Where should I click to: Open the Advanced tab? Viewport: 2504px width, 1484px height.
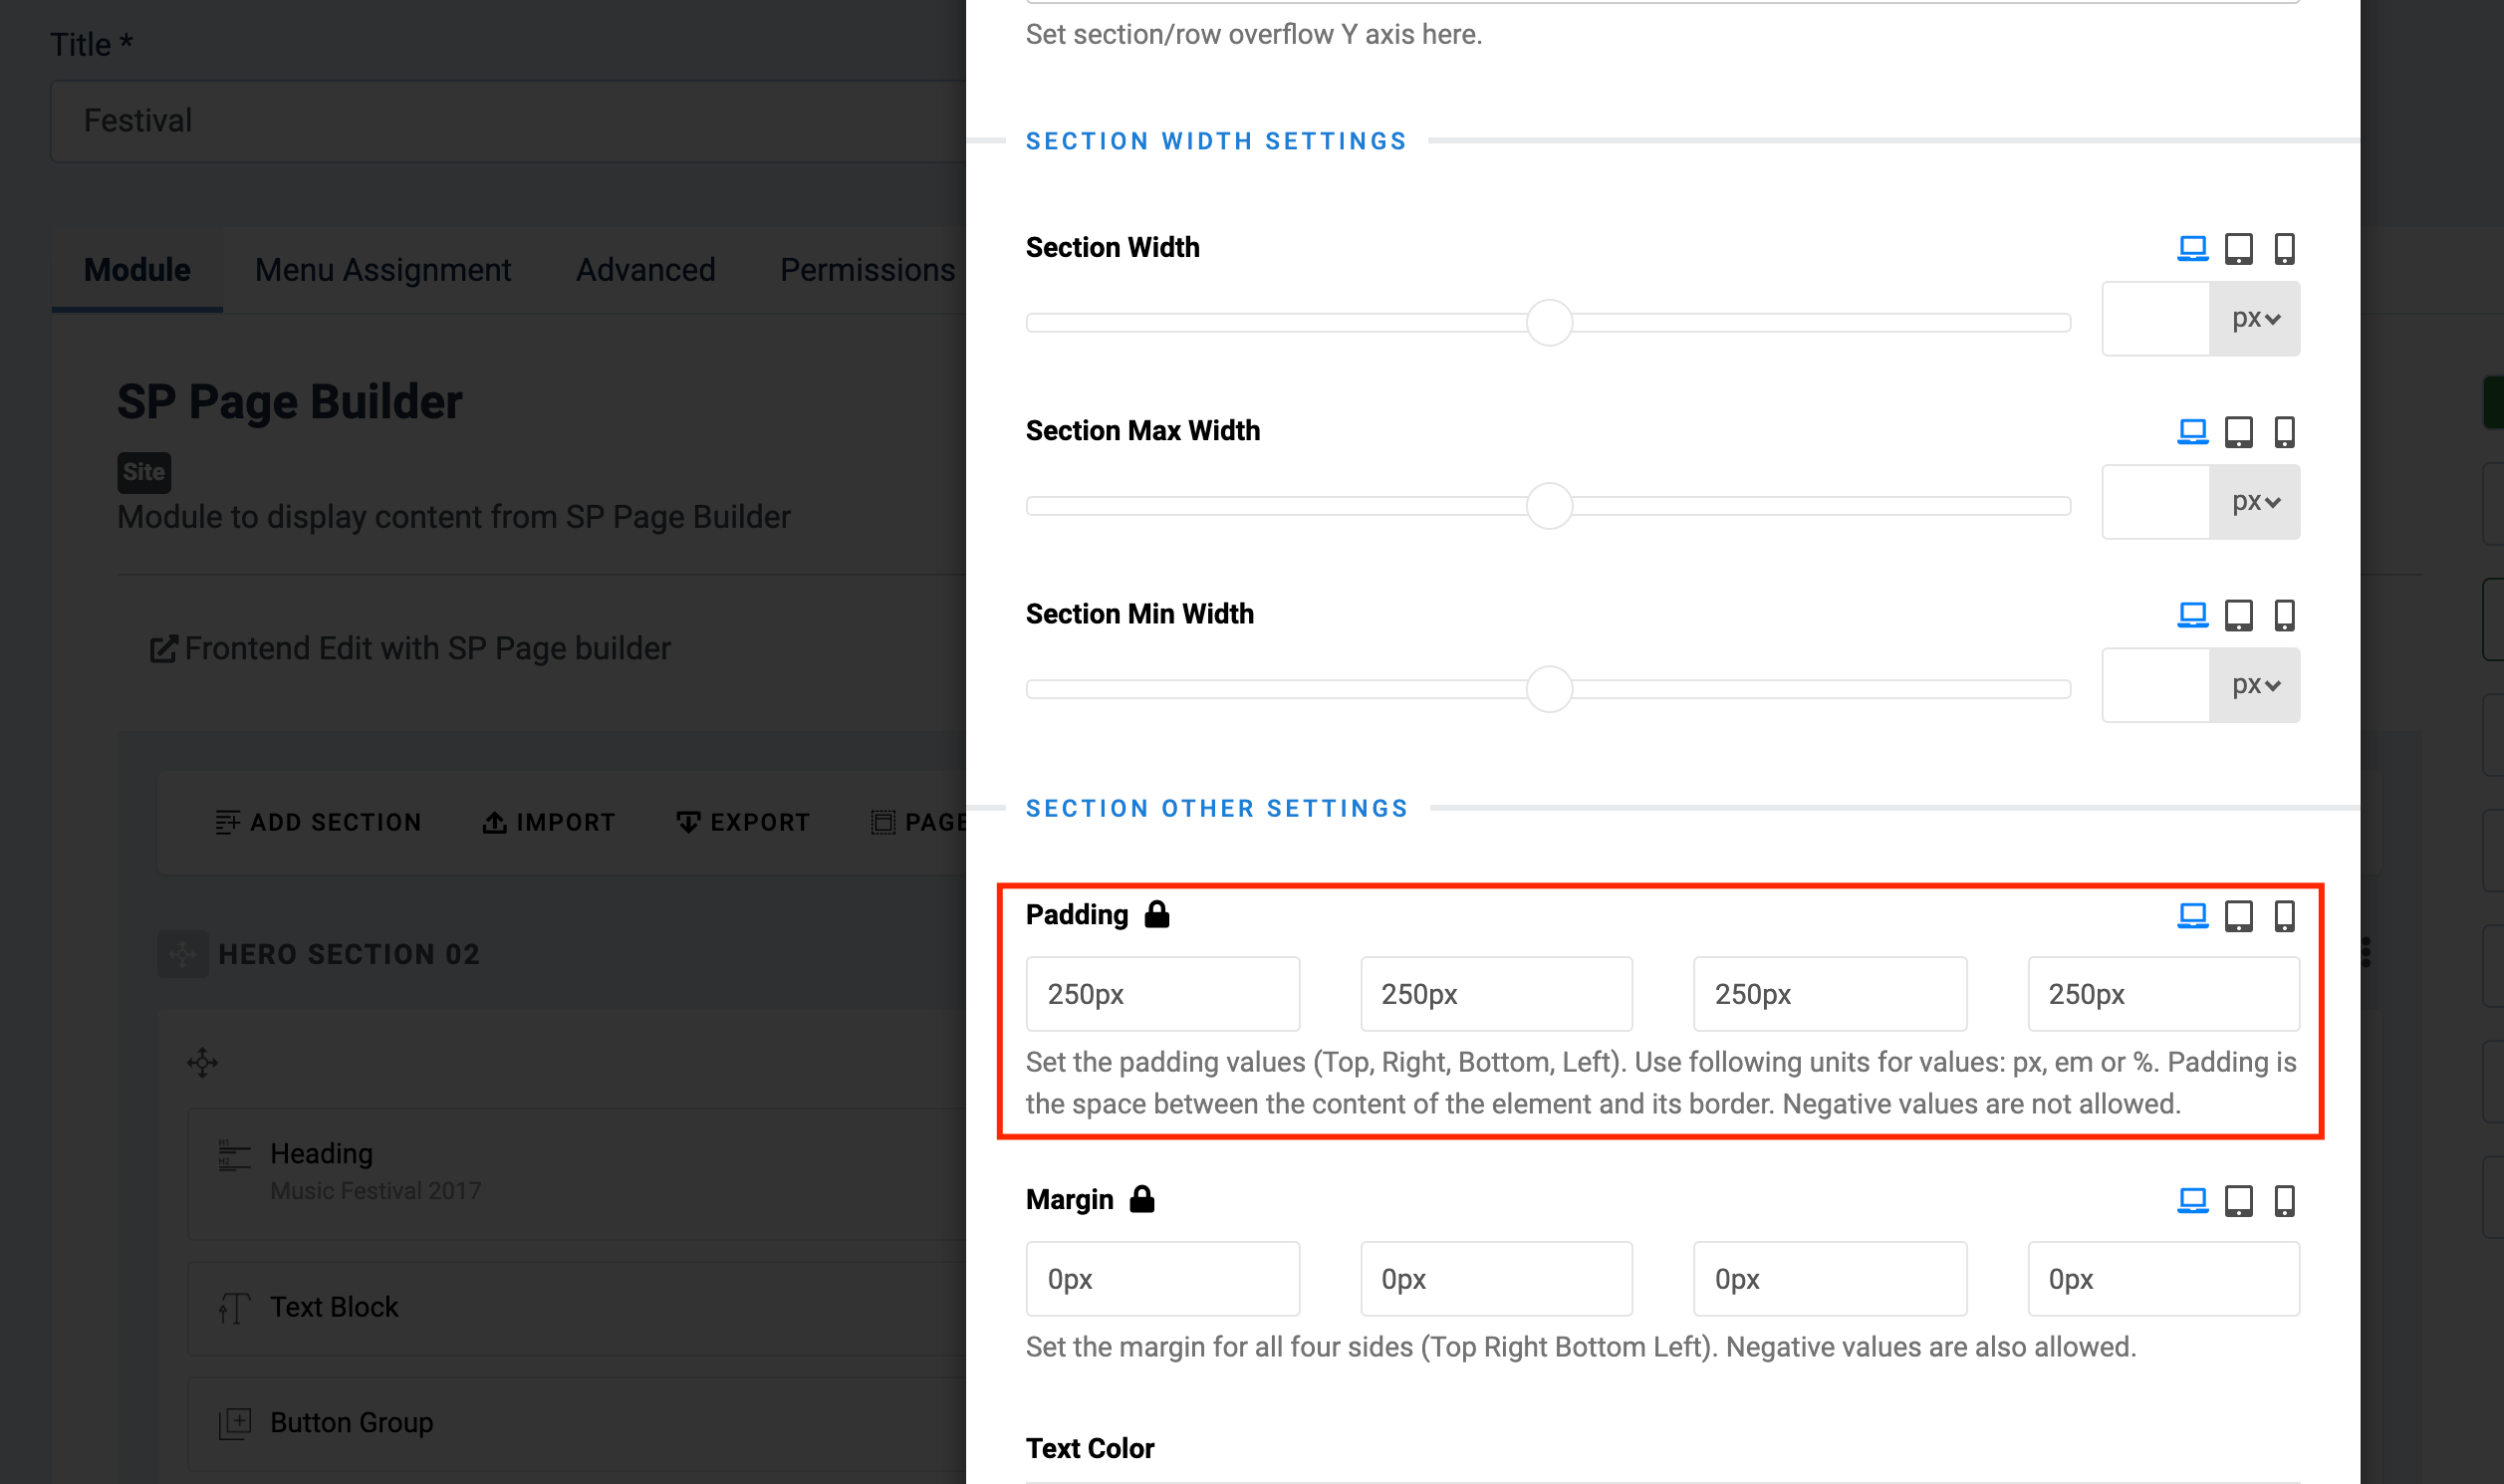tap(645, 270)
